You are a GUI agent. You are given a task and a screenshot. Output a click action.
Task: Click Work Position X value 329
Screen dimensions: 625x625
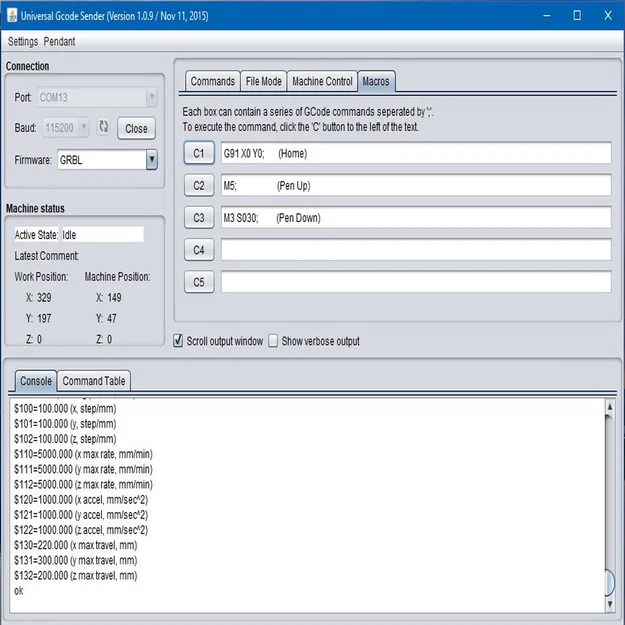tap(44, 297)
